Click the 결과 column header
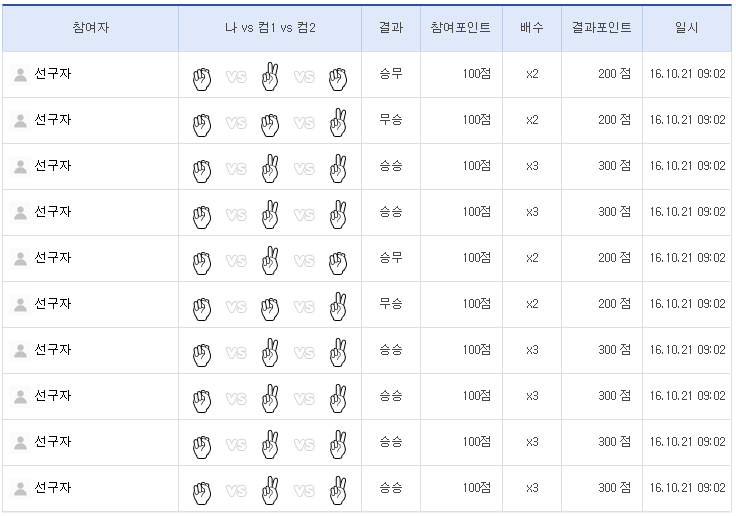Image resolution: width=736 pixels, height=516 pixels. tap(391, 28)
